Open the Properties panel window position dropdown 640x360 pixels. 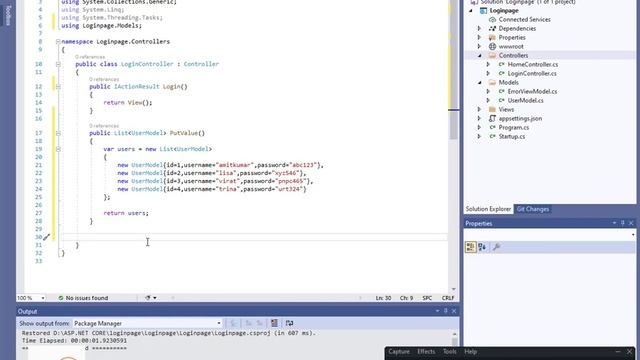614,223
